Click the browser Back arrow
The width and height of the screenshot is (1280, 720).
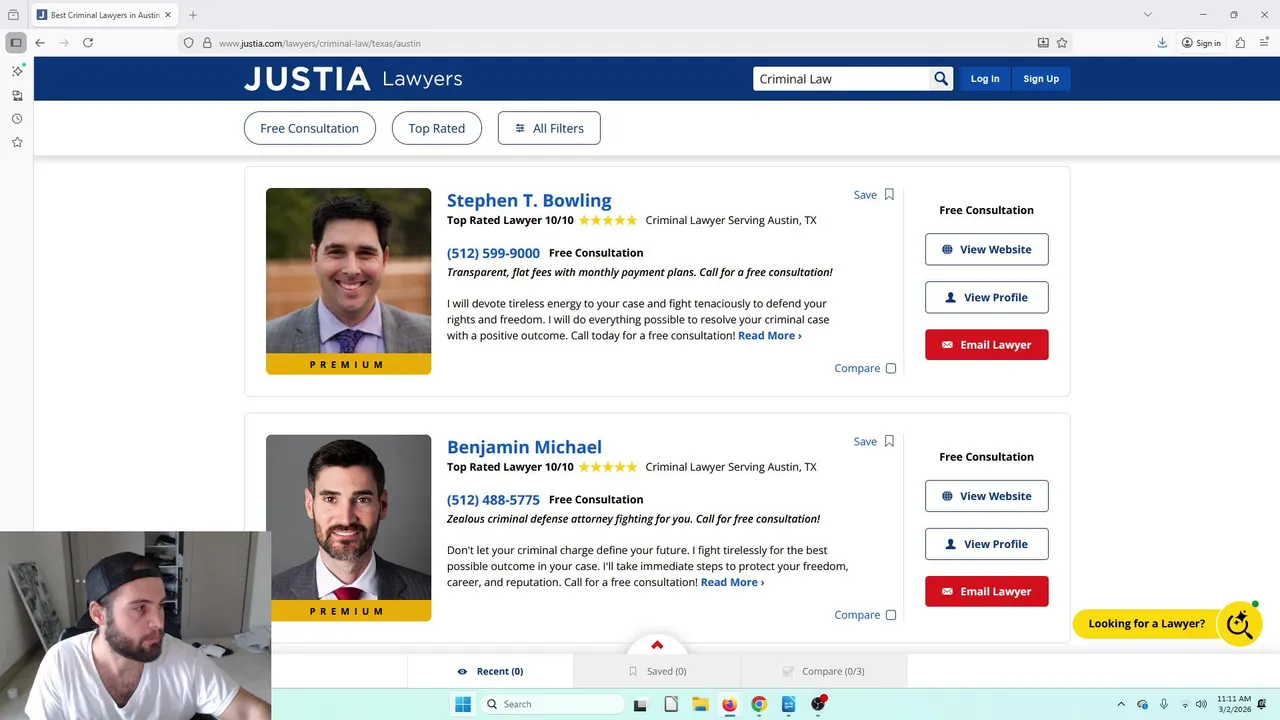[x=40, y=43]
